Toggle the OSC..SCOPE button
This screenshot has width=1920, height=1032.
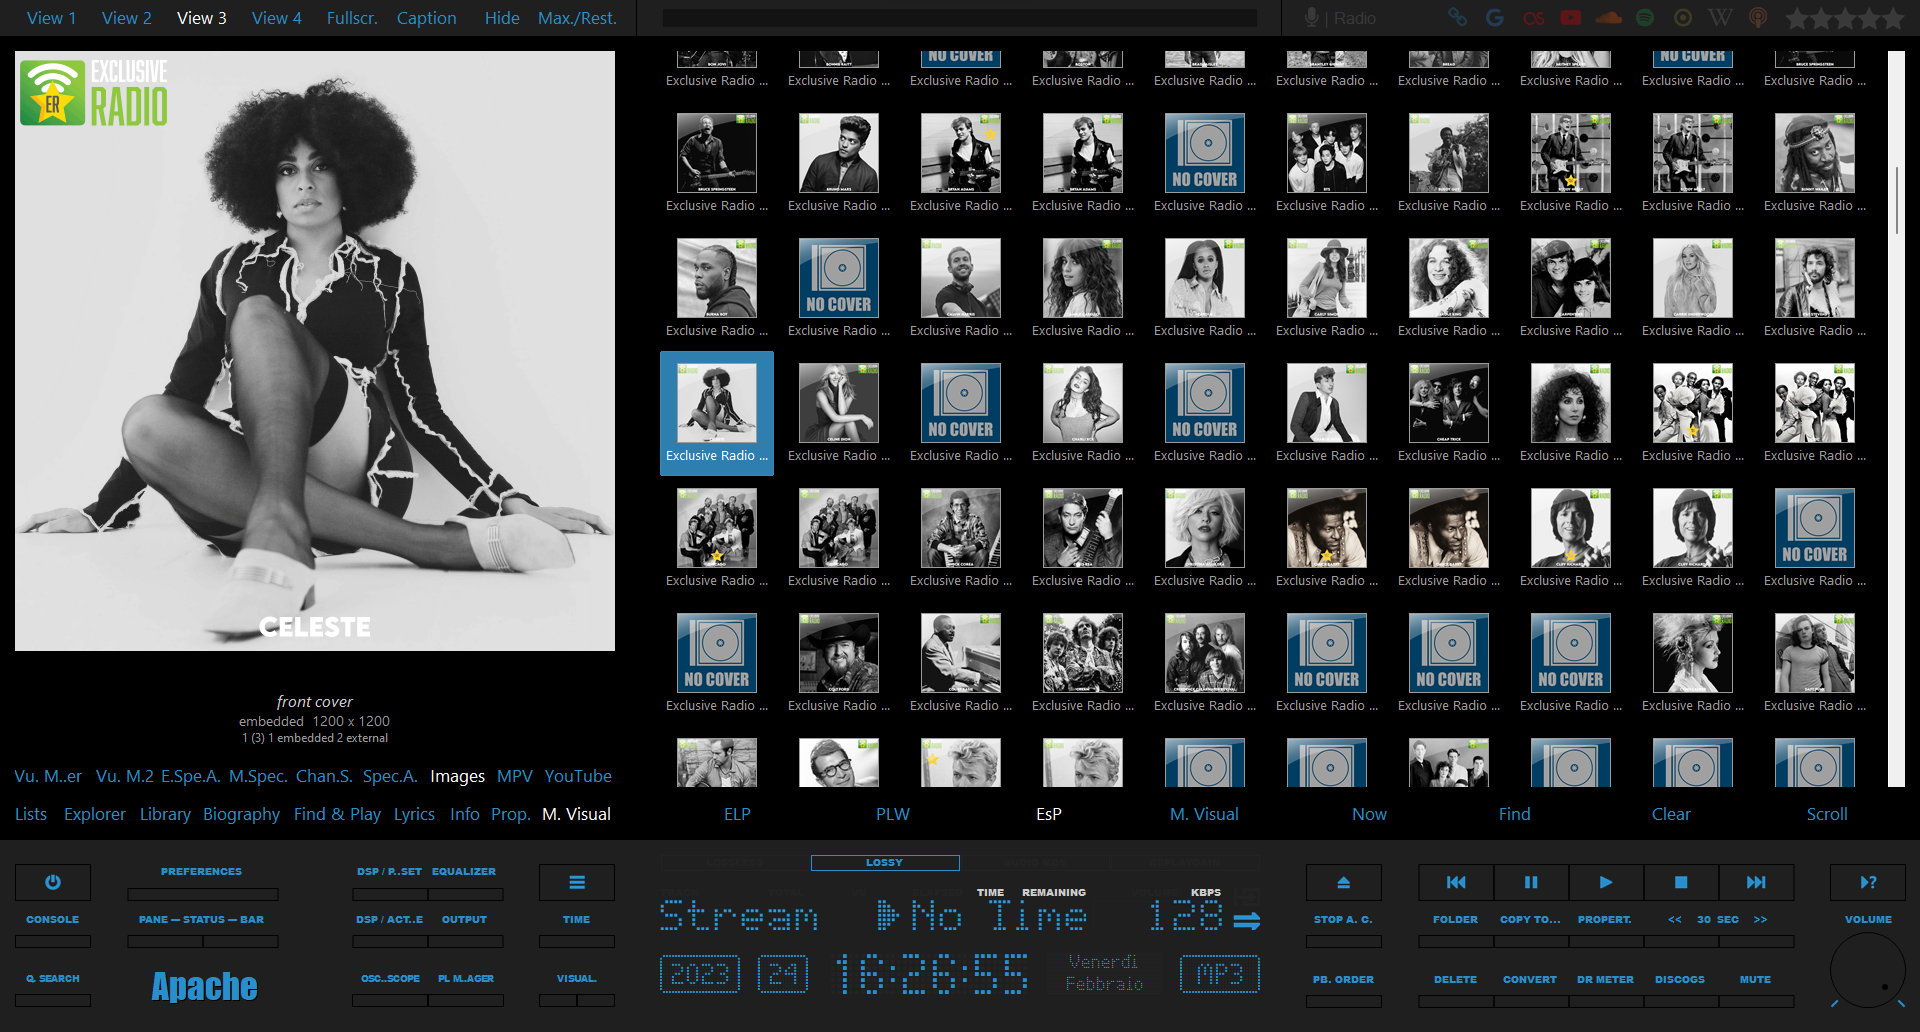click(390, 978)
